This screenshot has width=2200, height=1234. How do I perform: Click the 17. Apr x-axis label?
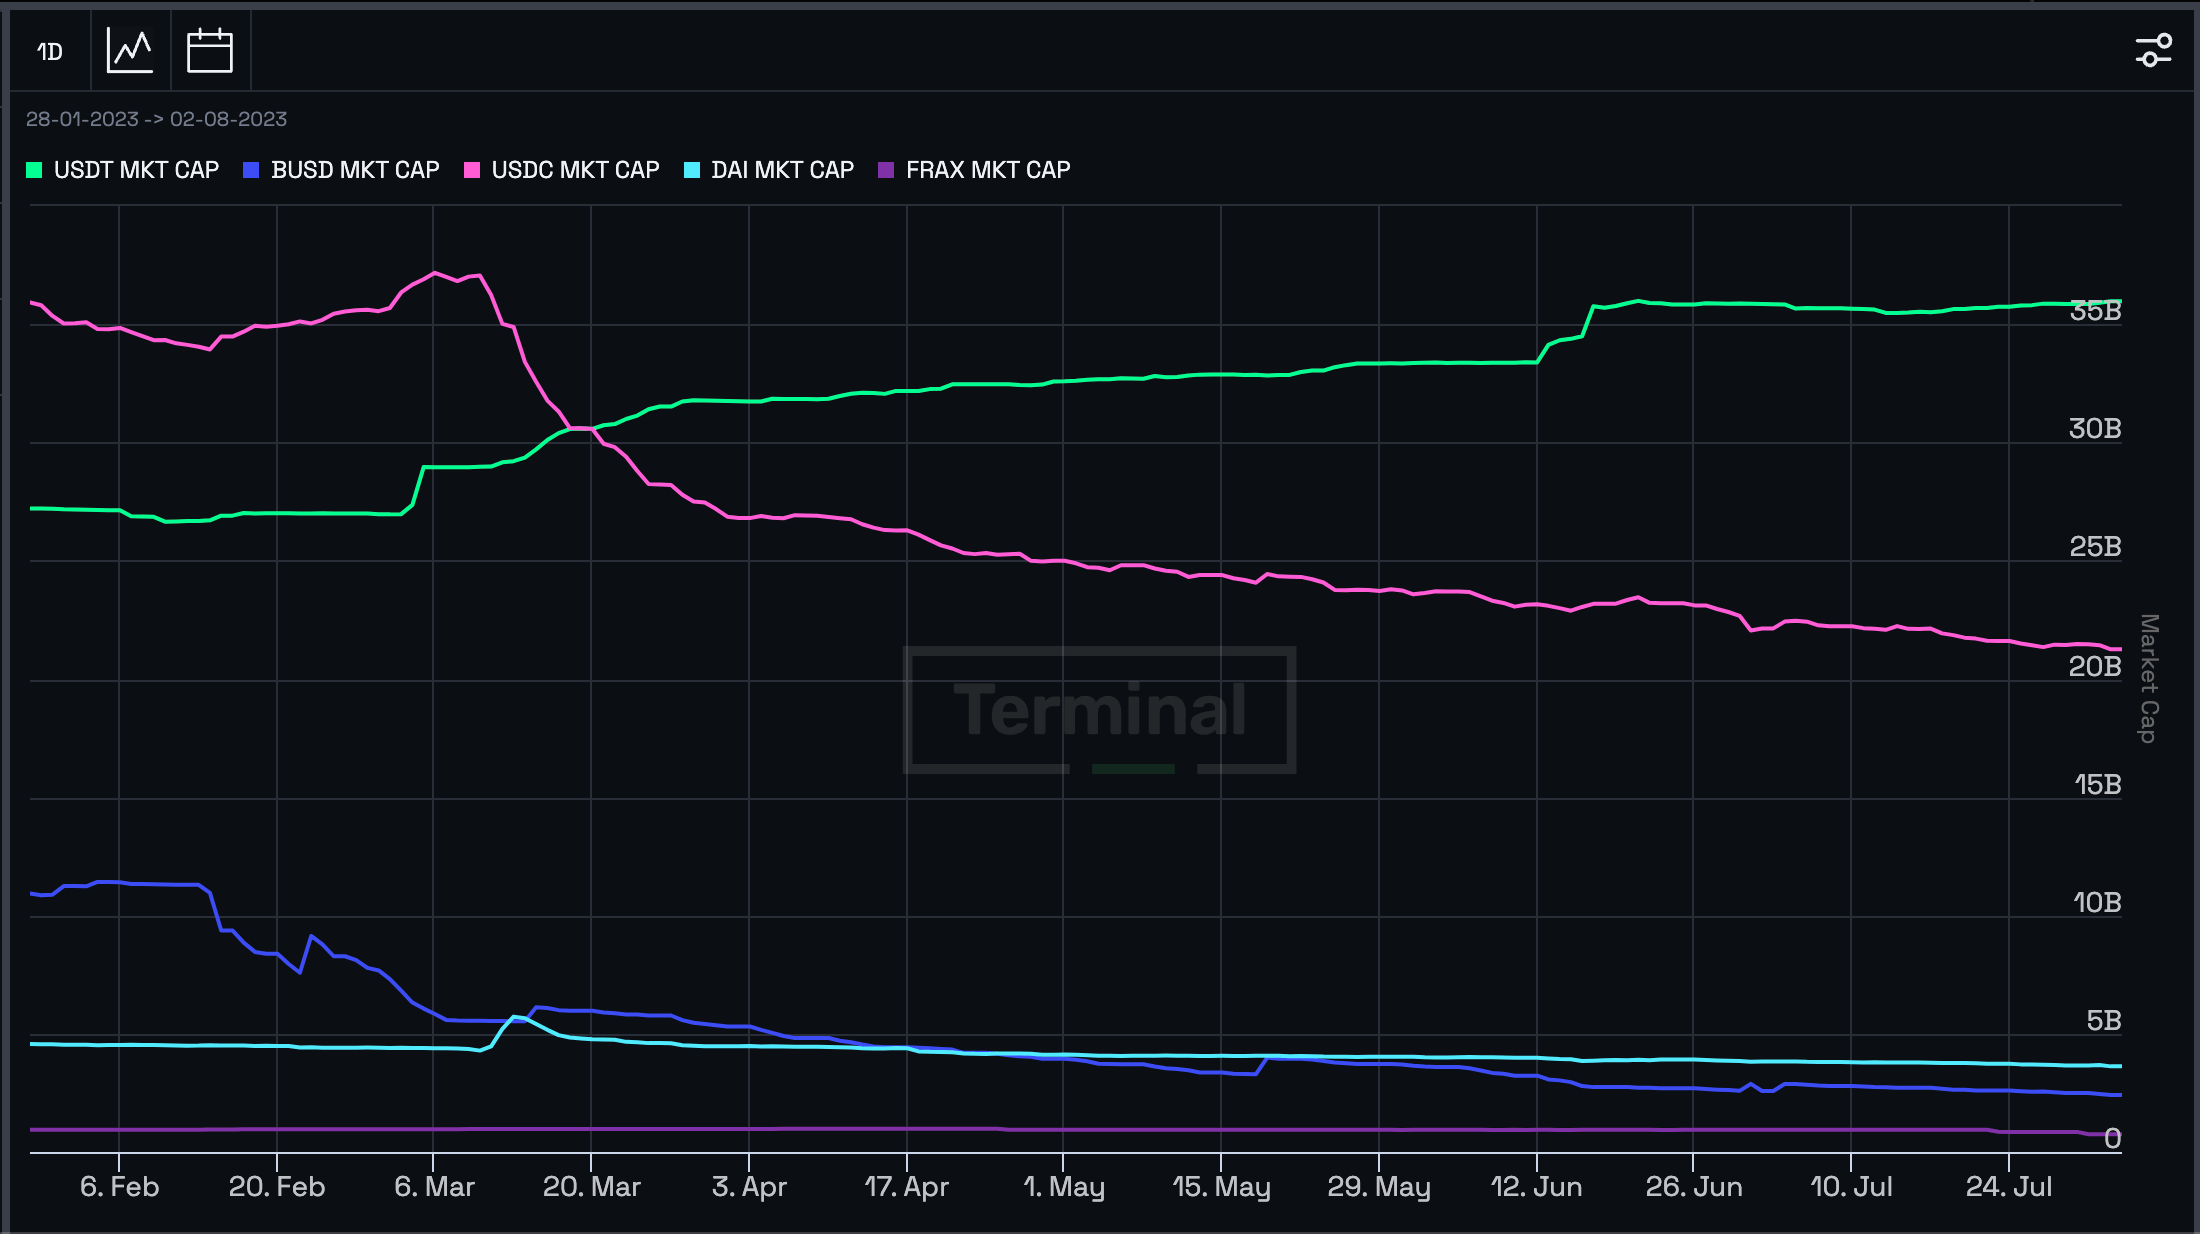click(906, 1187)
